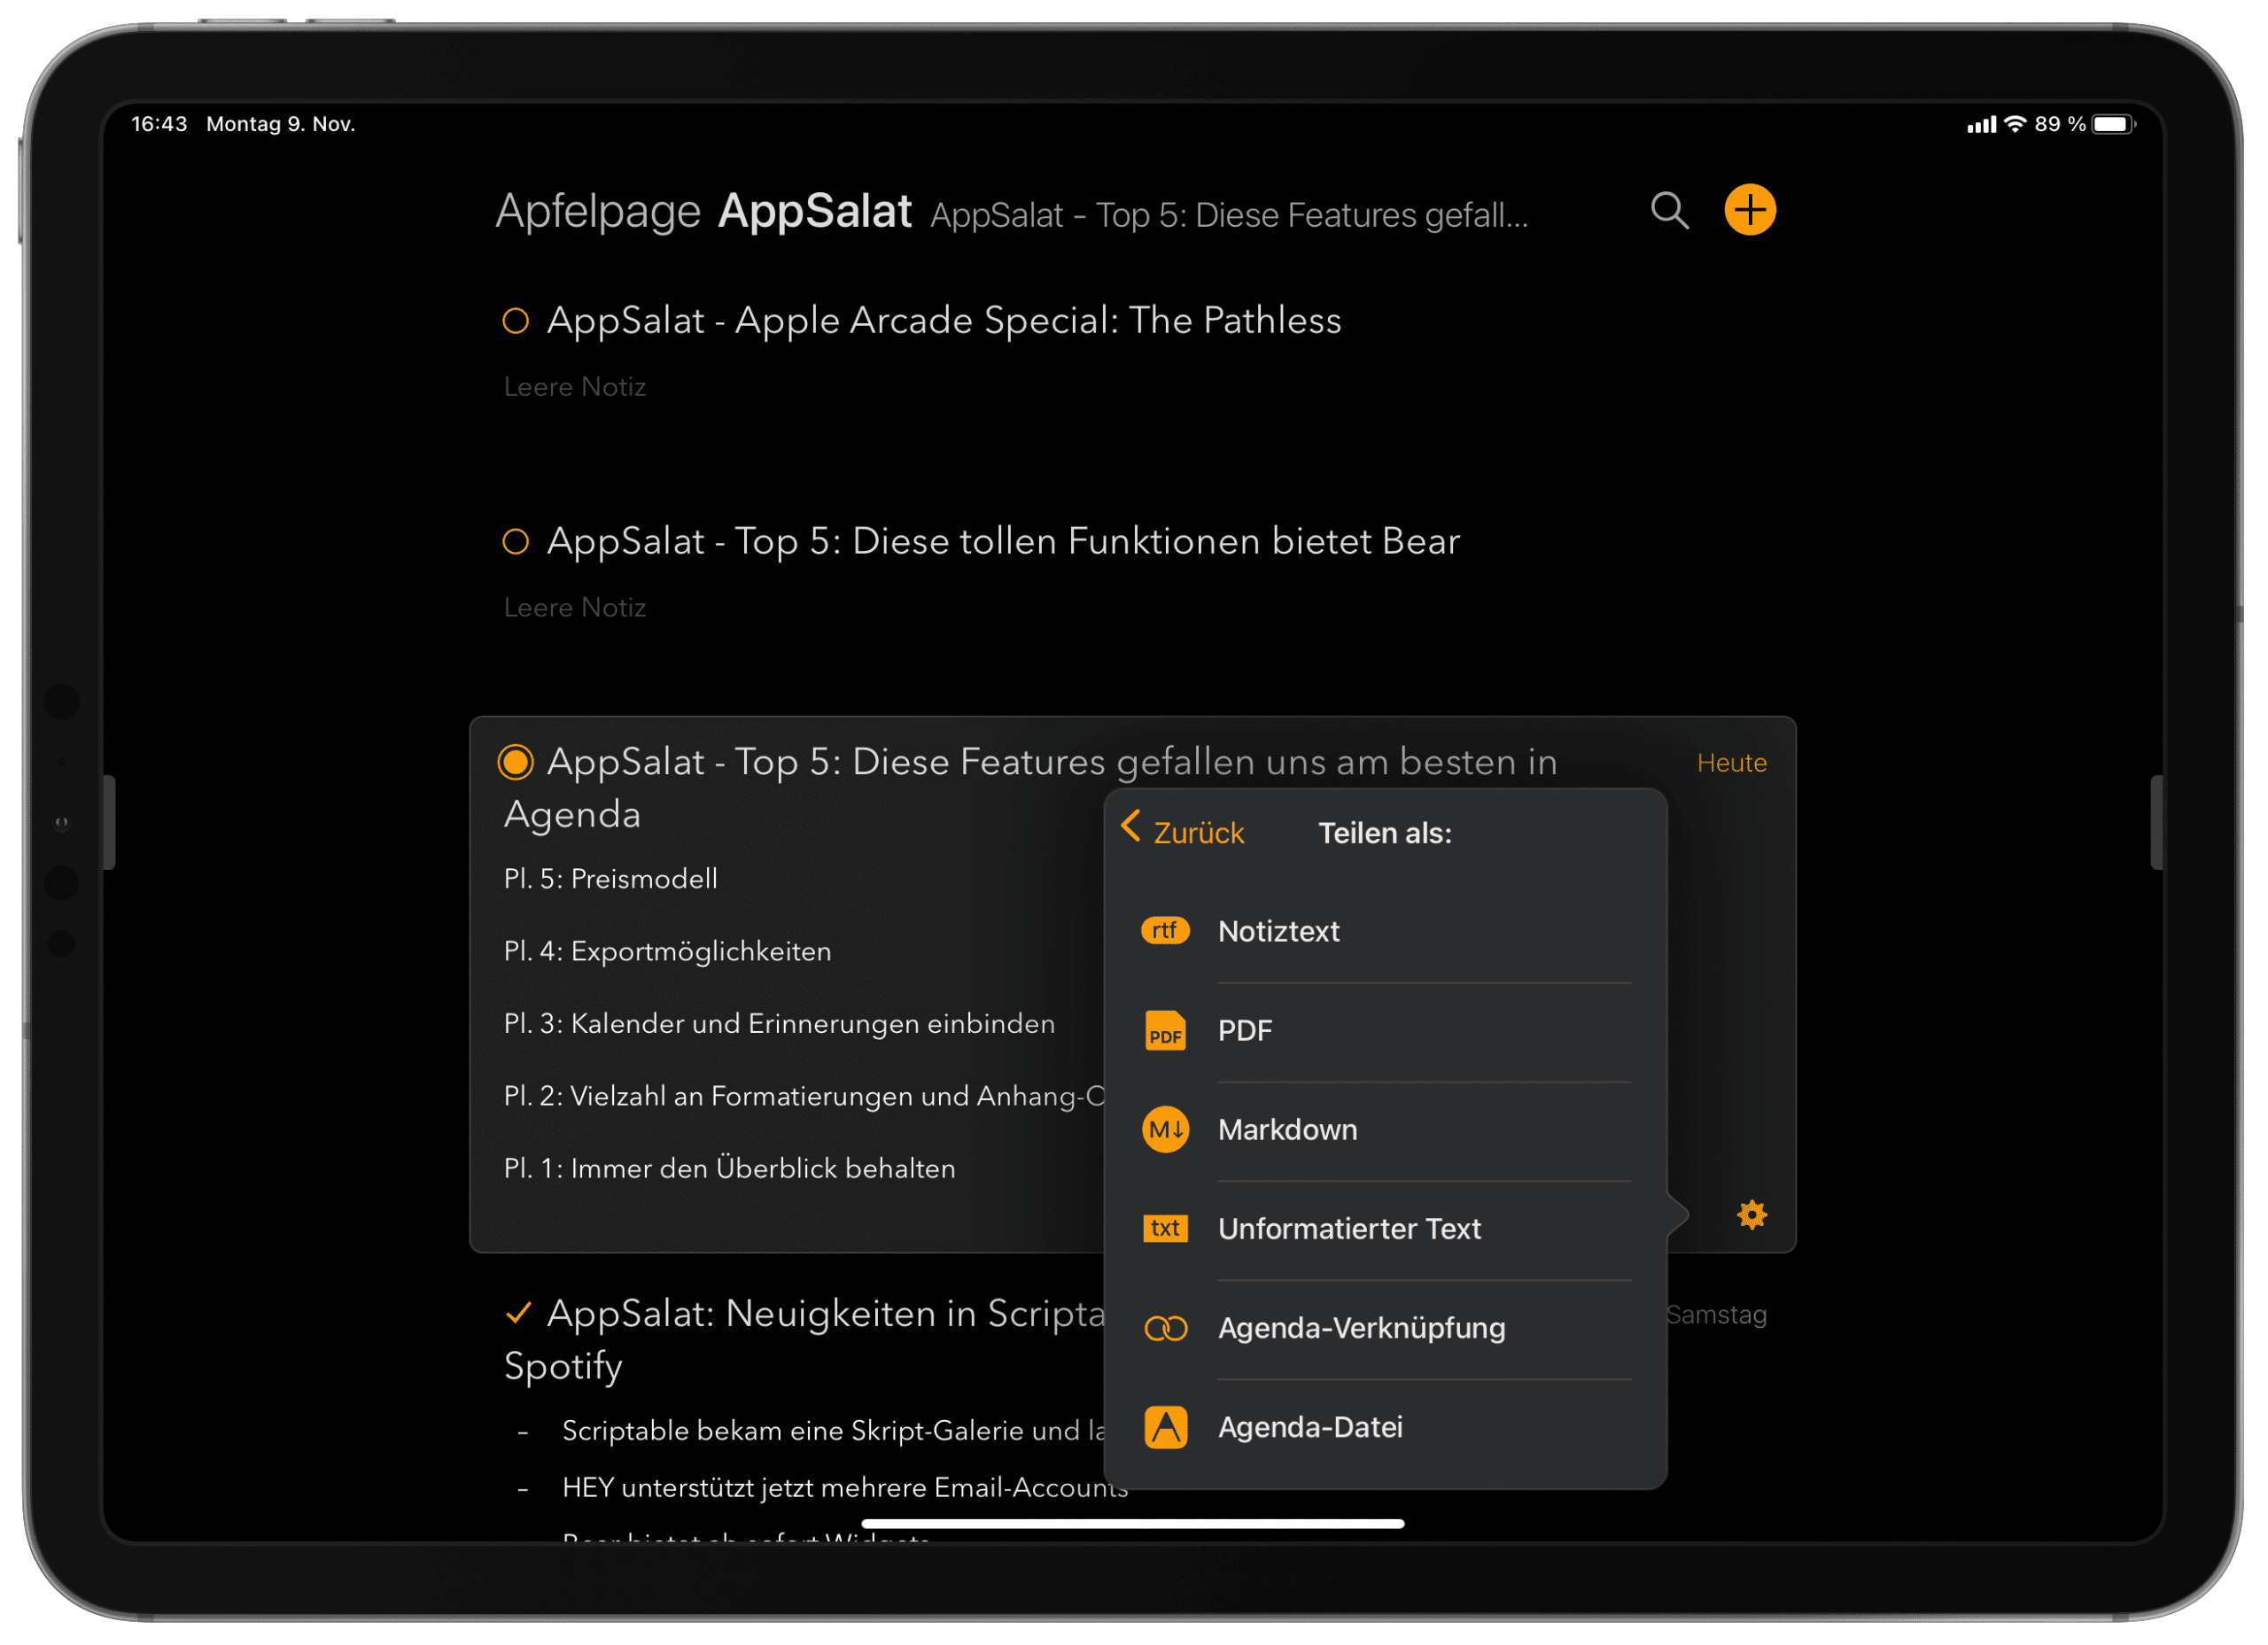Toggle circle of Apple Arcade Special note
Screen dimensions: 2268x1645
(515, 321)
